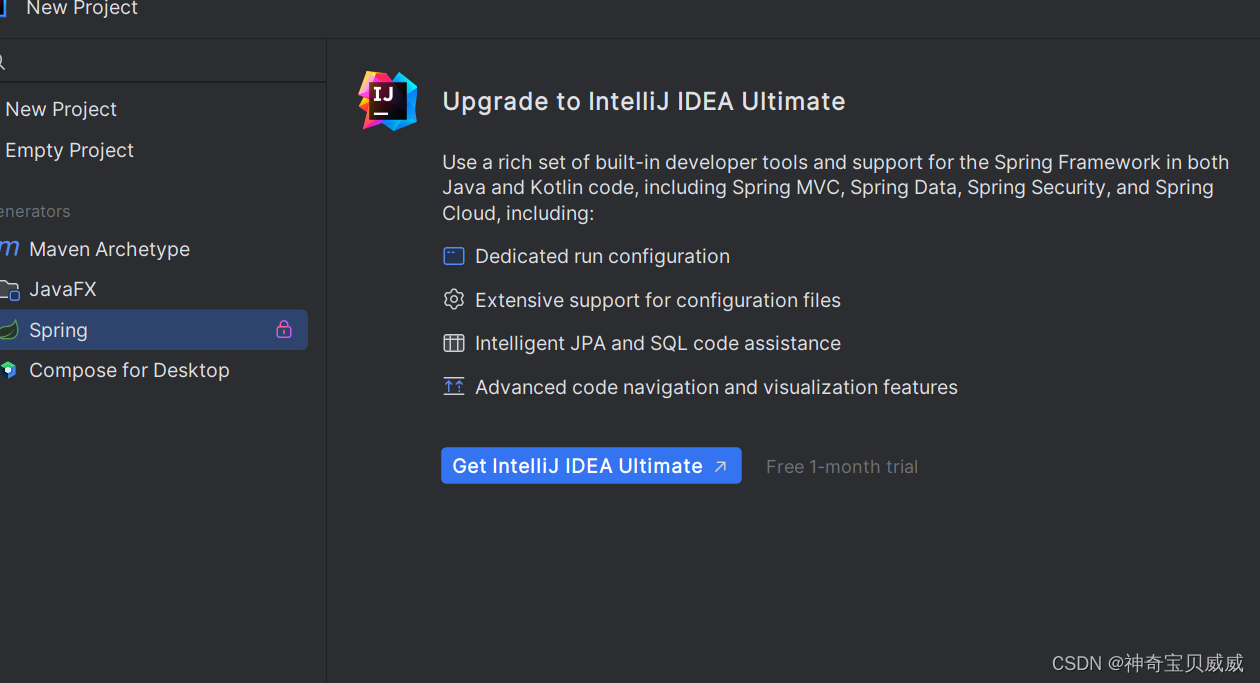Click the magnifier icon in the search field
This screenshot has width=1260, height=683.
[x=2, y=62]
